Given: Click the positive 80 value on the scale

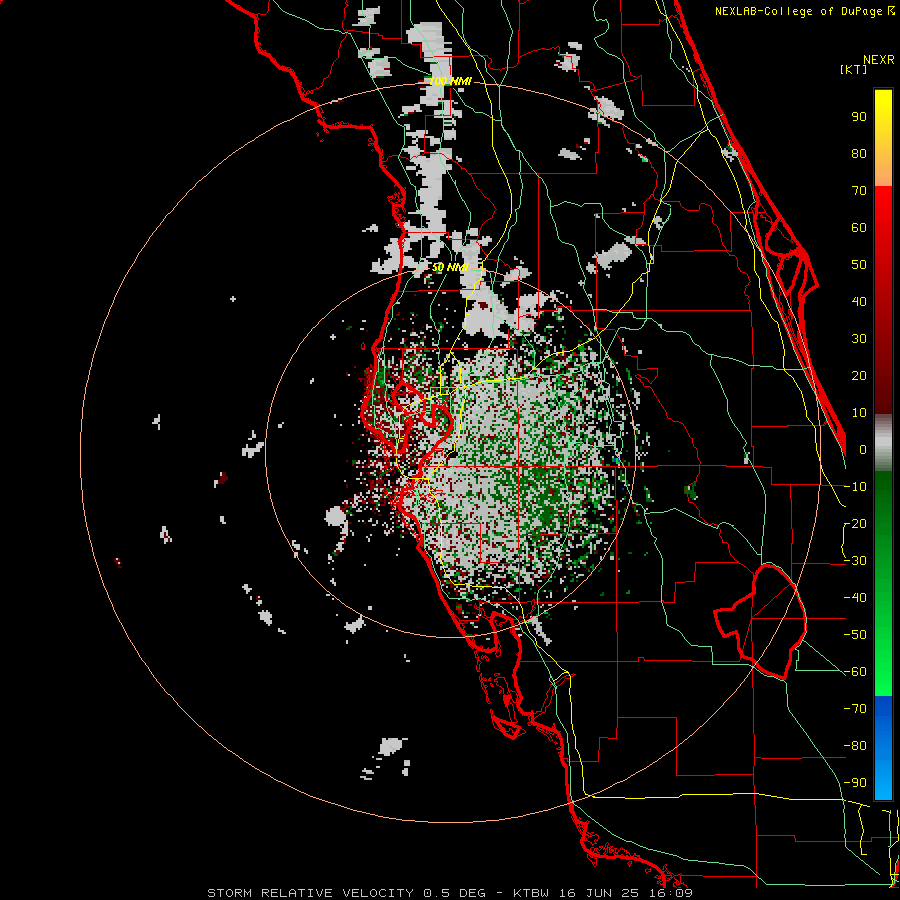Looking at the screenshot, I should click(x=859, y=153).
